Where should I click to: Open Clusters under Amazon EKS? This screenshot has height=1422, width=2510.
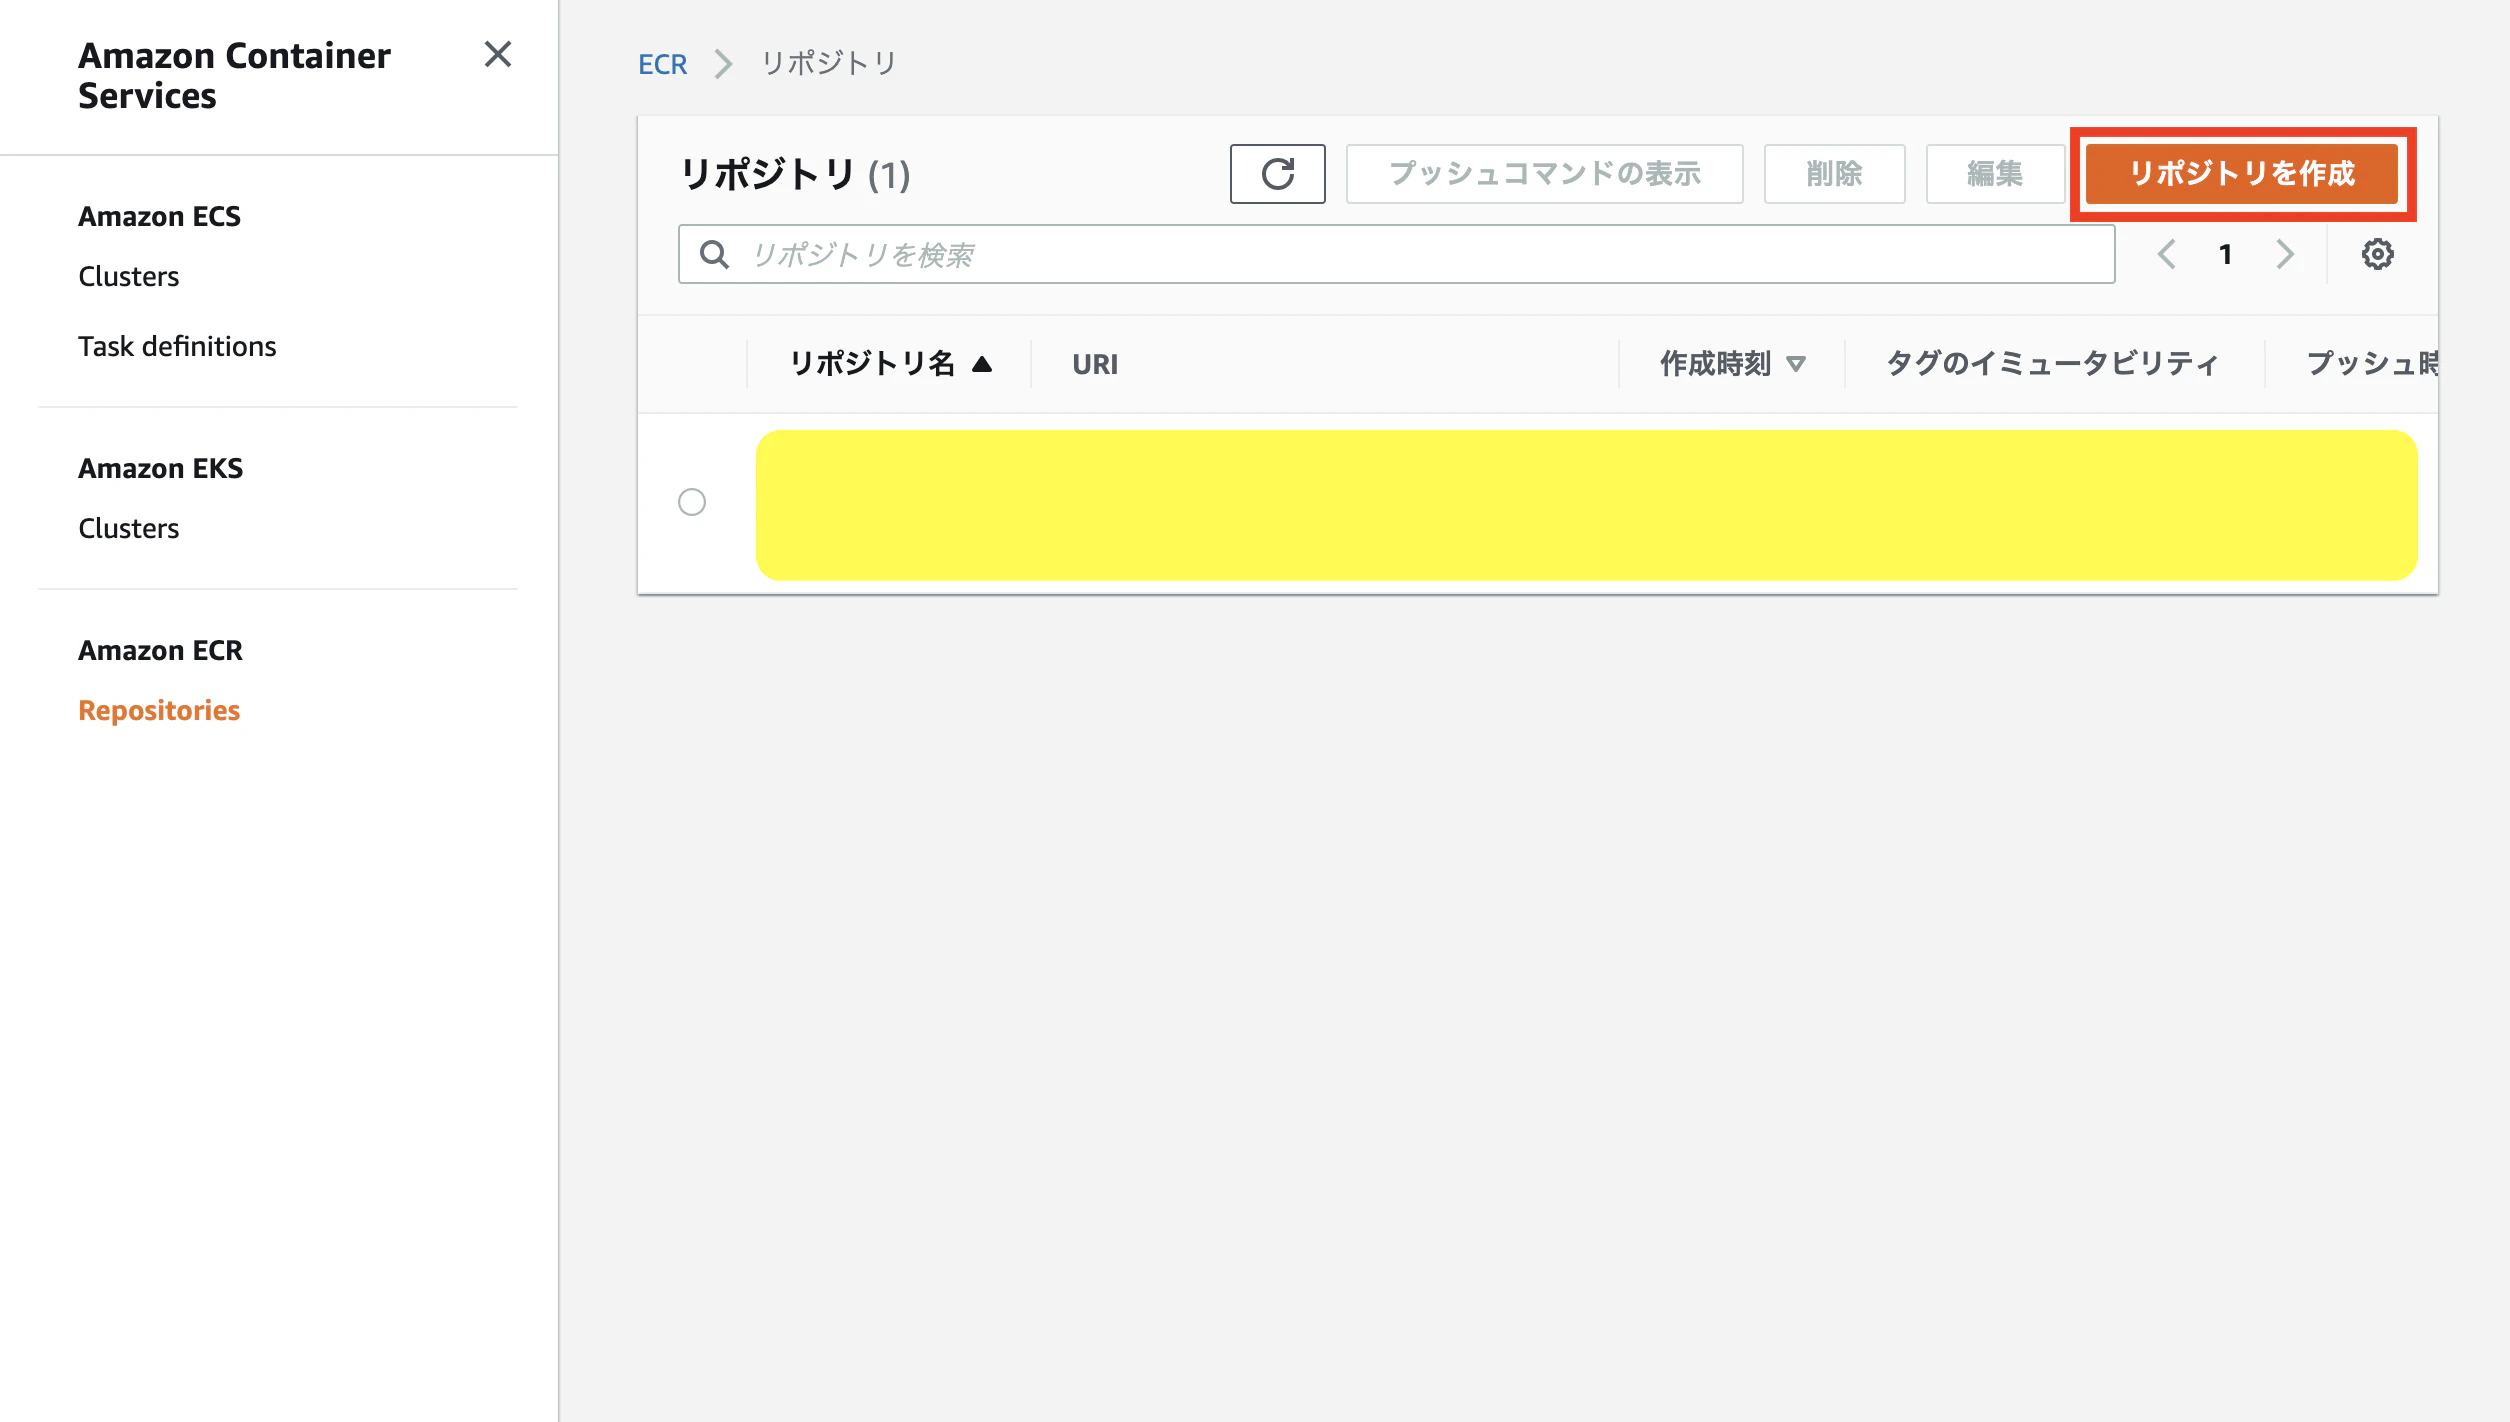click(129, 528)
